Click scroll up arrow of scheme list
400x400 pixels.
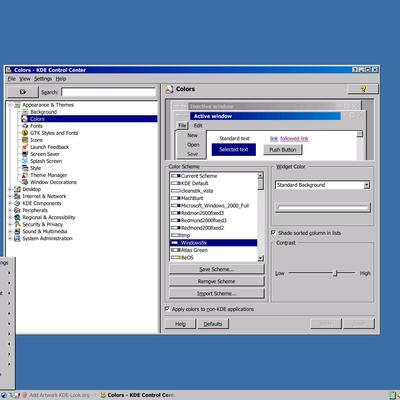[x=260, y=175]
